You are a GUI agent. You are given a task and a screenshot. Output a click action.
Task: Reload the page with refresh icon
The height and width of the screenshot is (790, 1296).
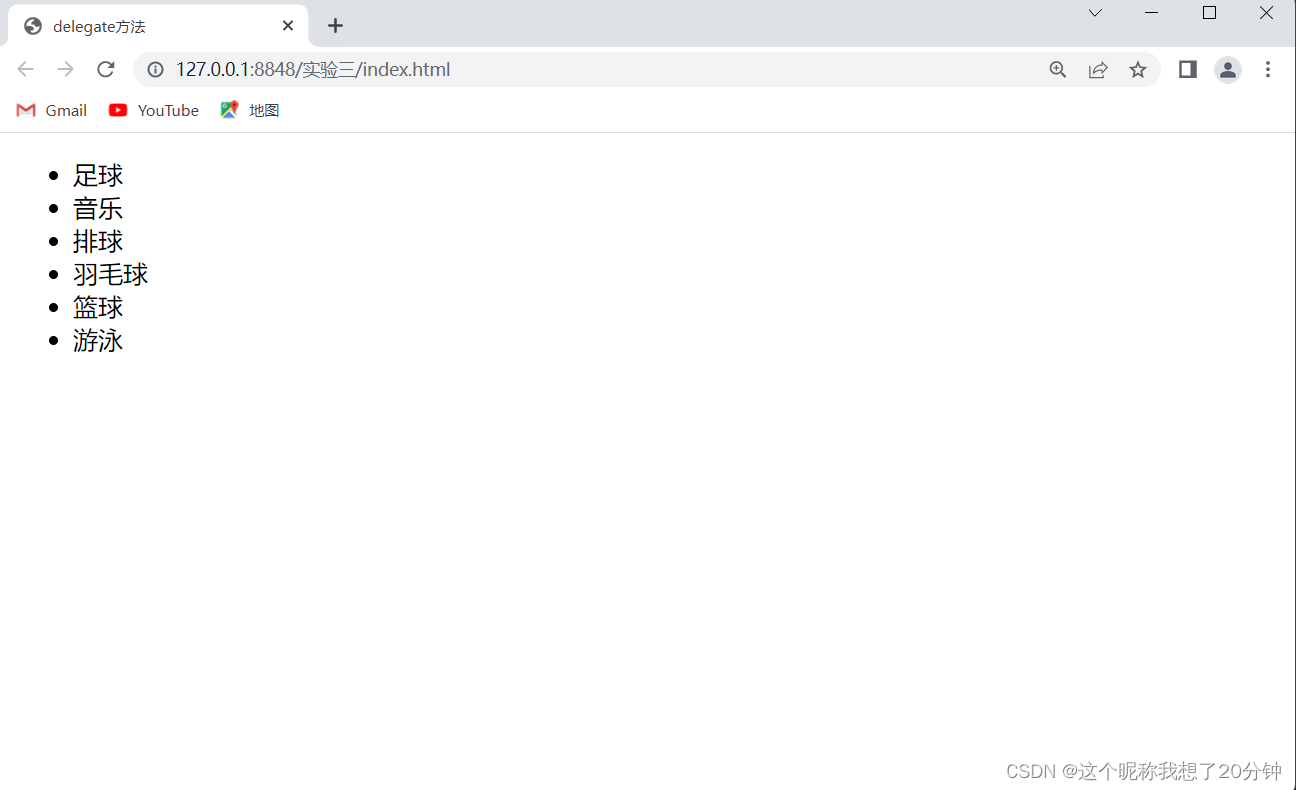point(106,69)
